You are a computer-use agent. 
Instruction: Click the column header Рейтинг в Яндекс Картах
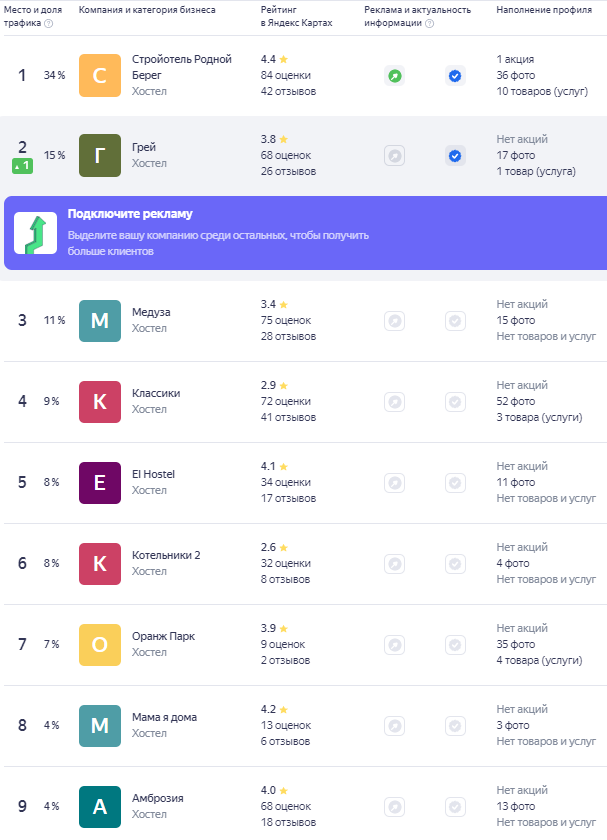[296, 16]
